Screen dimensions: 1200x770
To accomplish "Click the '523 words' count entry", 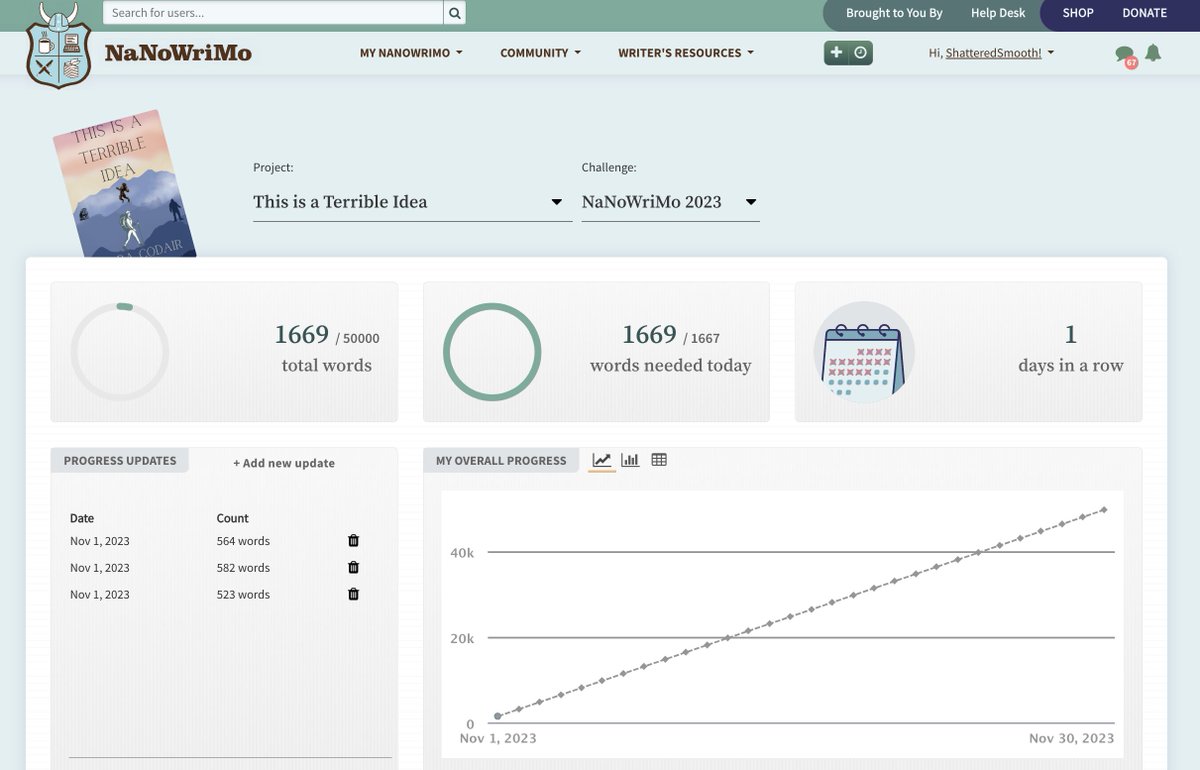I will [243, 594].
